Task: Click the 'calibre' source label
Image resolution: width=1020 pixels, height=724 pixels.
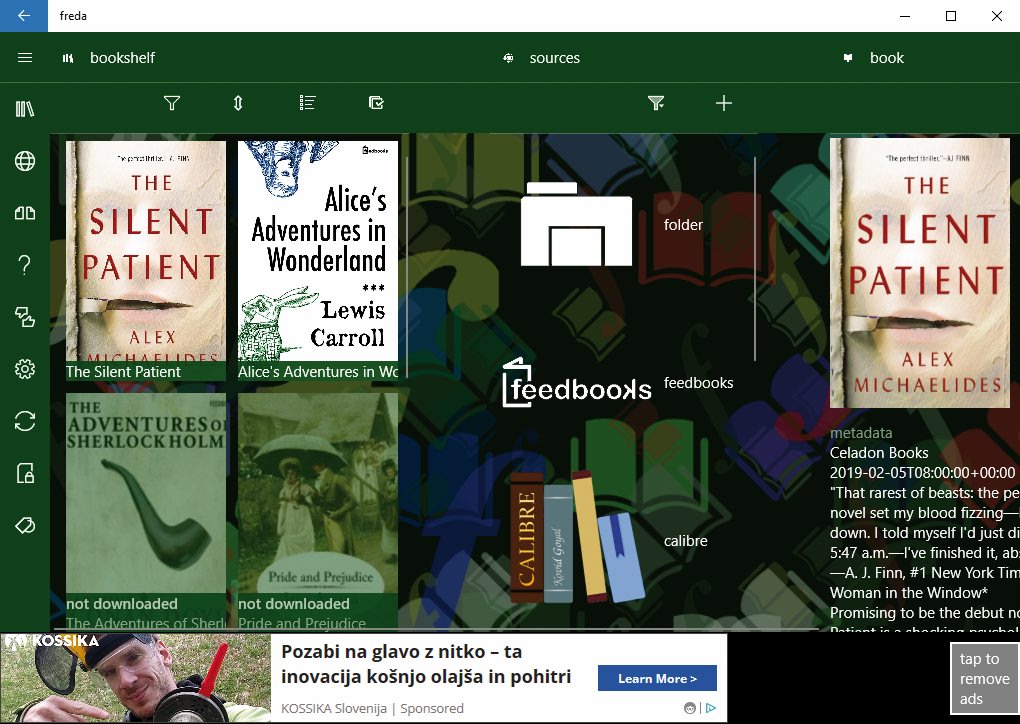Action: pos(686,541)
